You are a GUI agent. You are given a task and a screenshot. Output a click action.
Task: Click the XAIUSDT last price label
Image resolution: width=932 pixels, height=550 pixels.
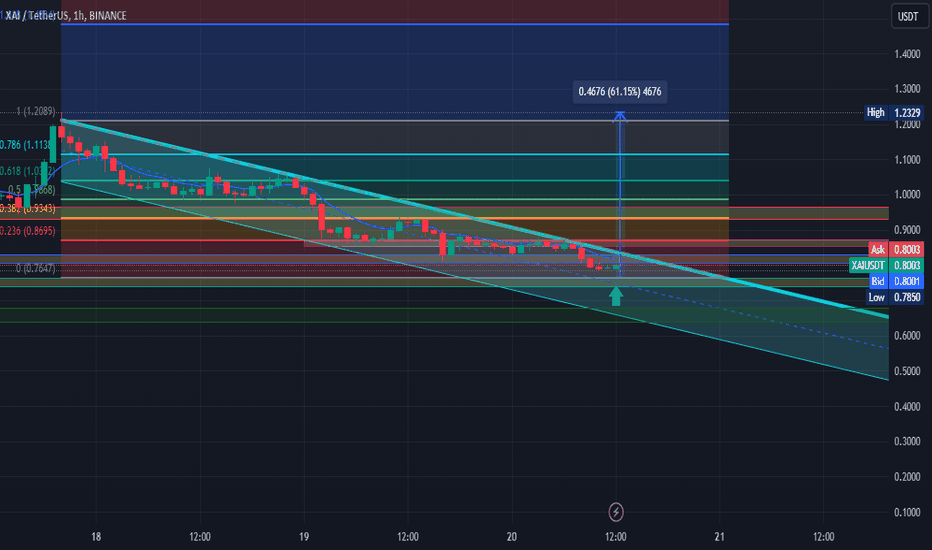pos(886,265)
